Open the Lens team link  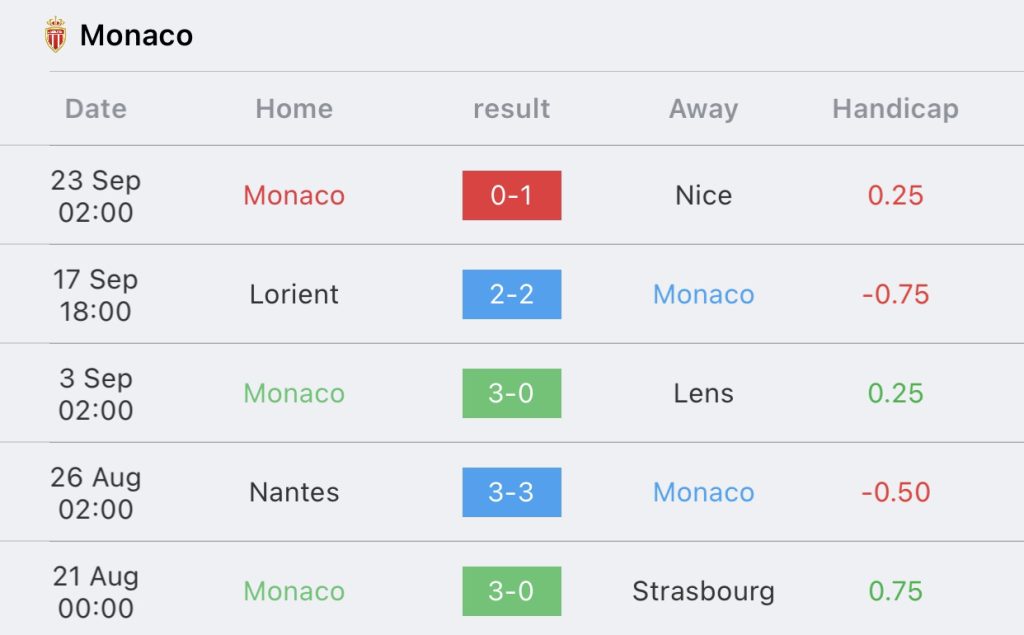(703, 393)
